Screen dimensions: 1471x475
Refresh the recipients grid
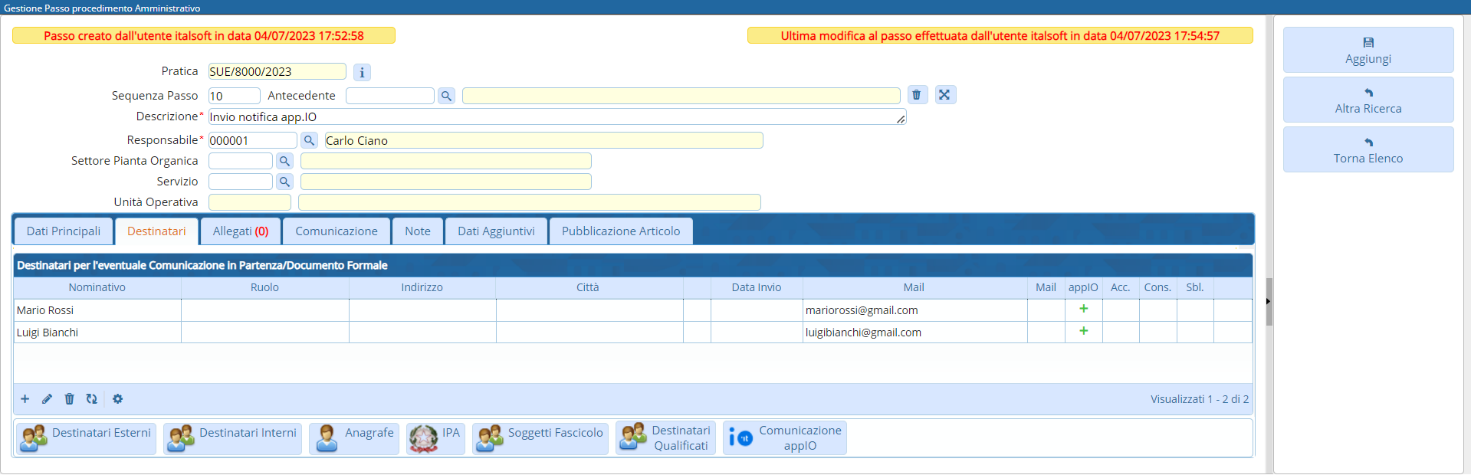pos(92,399)
